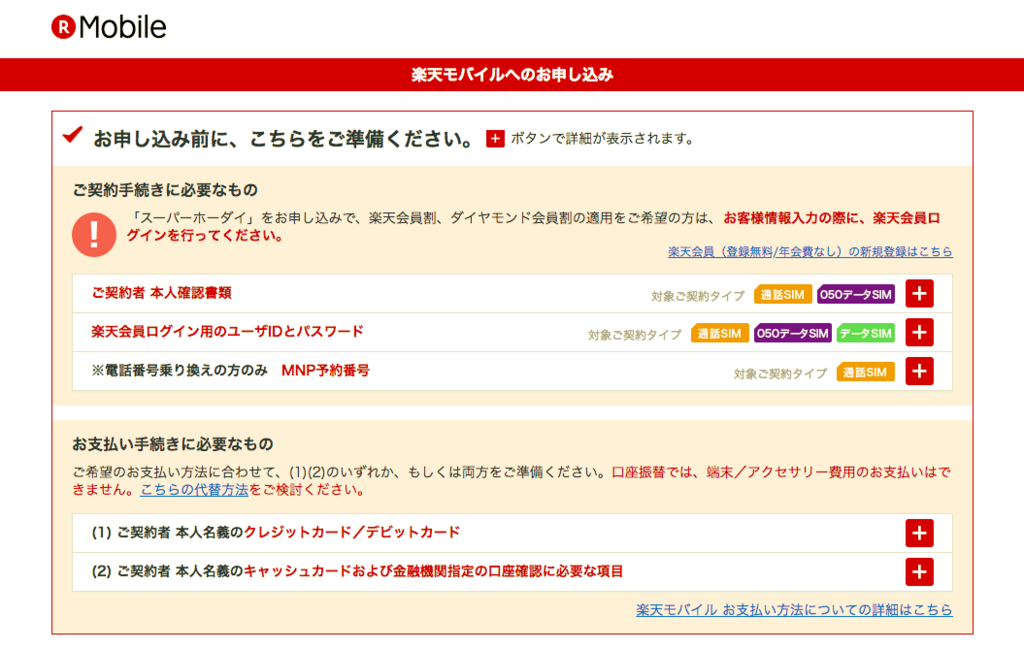The width and height of the screenshot is (1024, 650).
Task: Click お申し込み前に、こちらをご準備ください heading
Action: click(x=283, y=138)
